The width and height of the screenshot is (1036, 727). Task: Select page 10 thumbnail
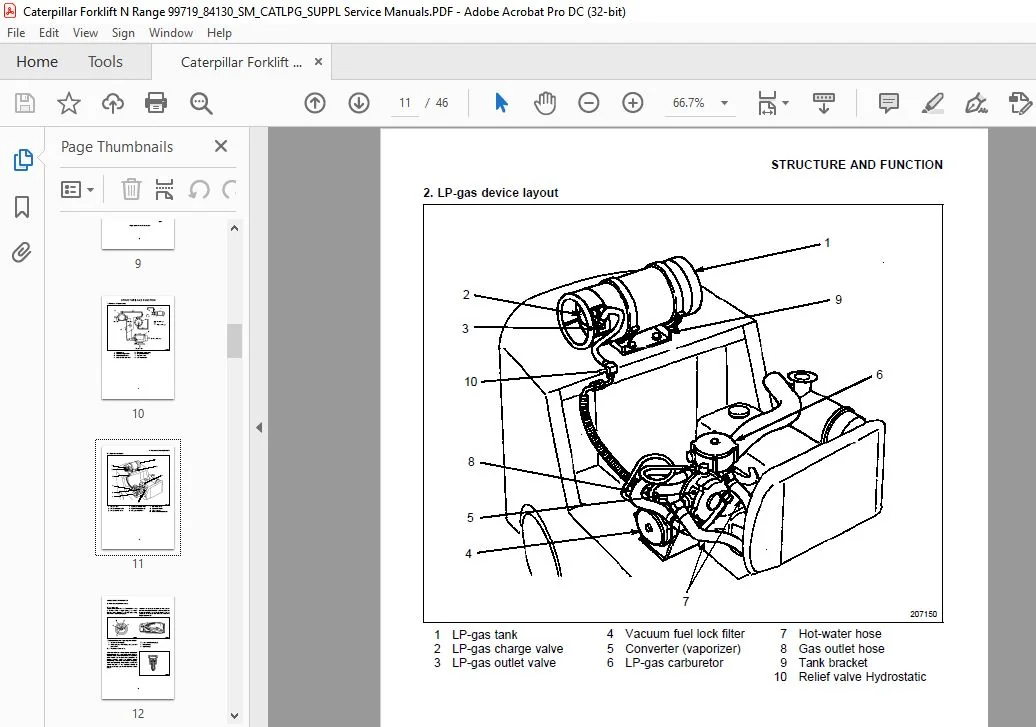click(138, 348)
